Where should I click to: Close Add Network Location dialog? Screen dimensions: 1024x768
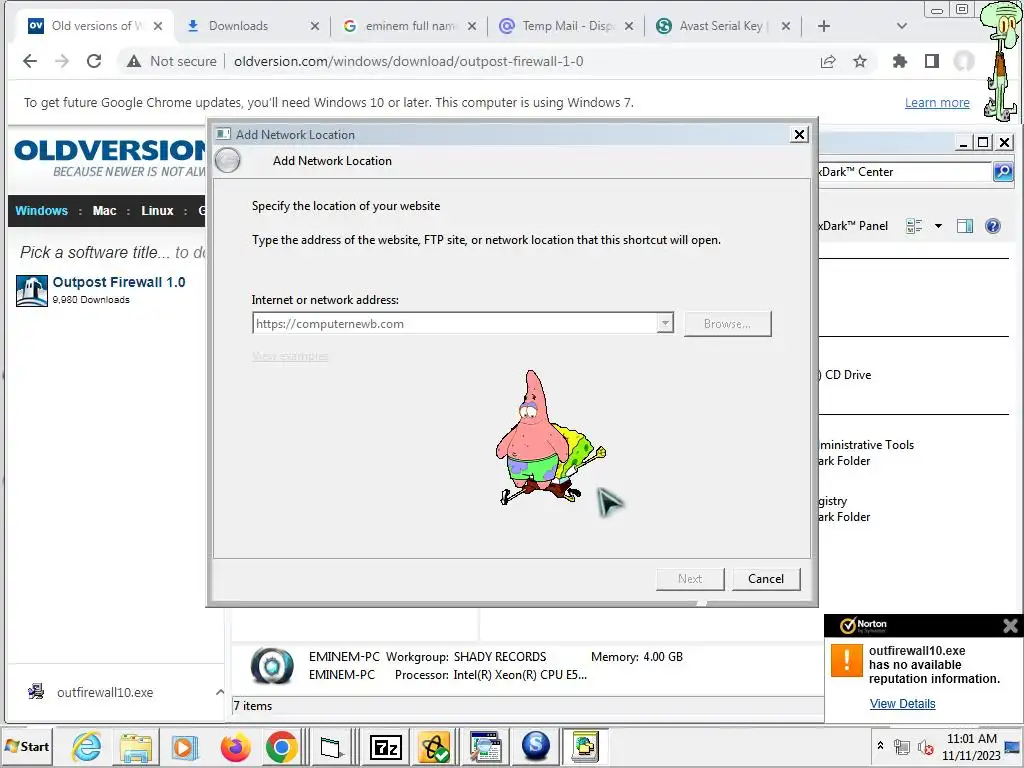pos(799,135)
